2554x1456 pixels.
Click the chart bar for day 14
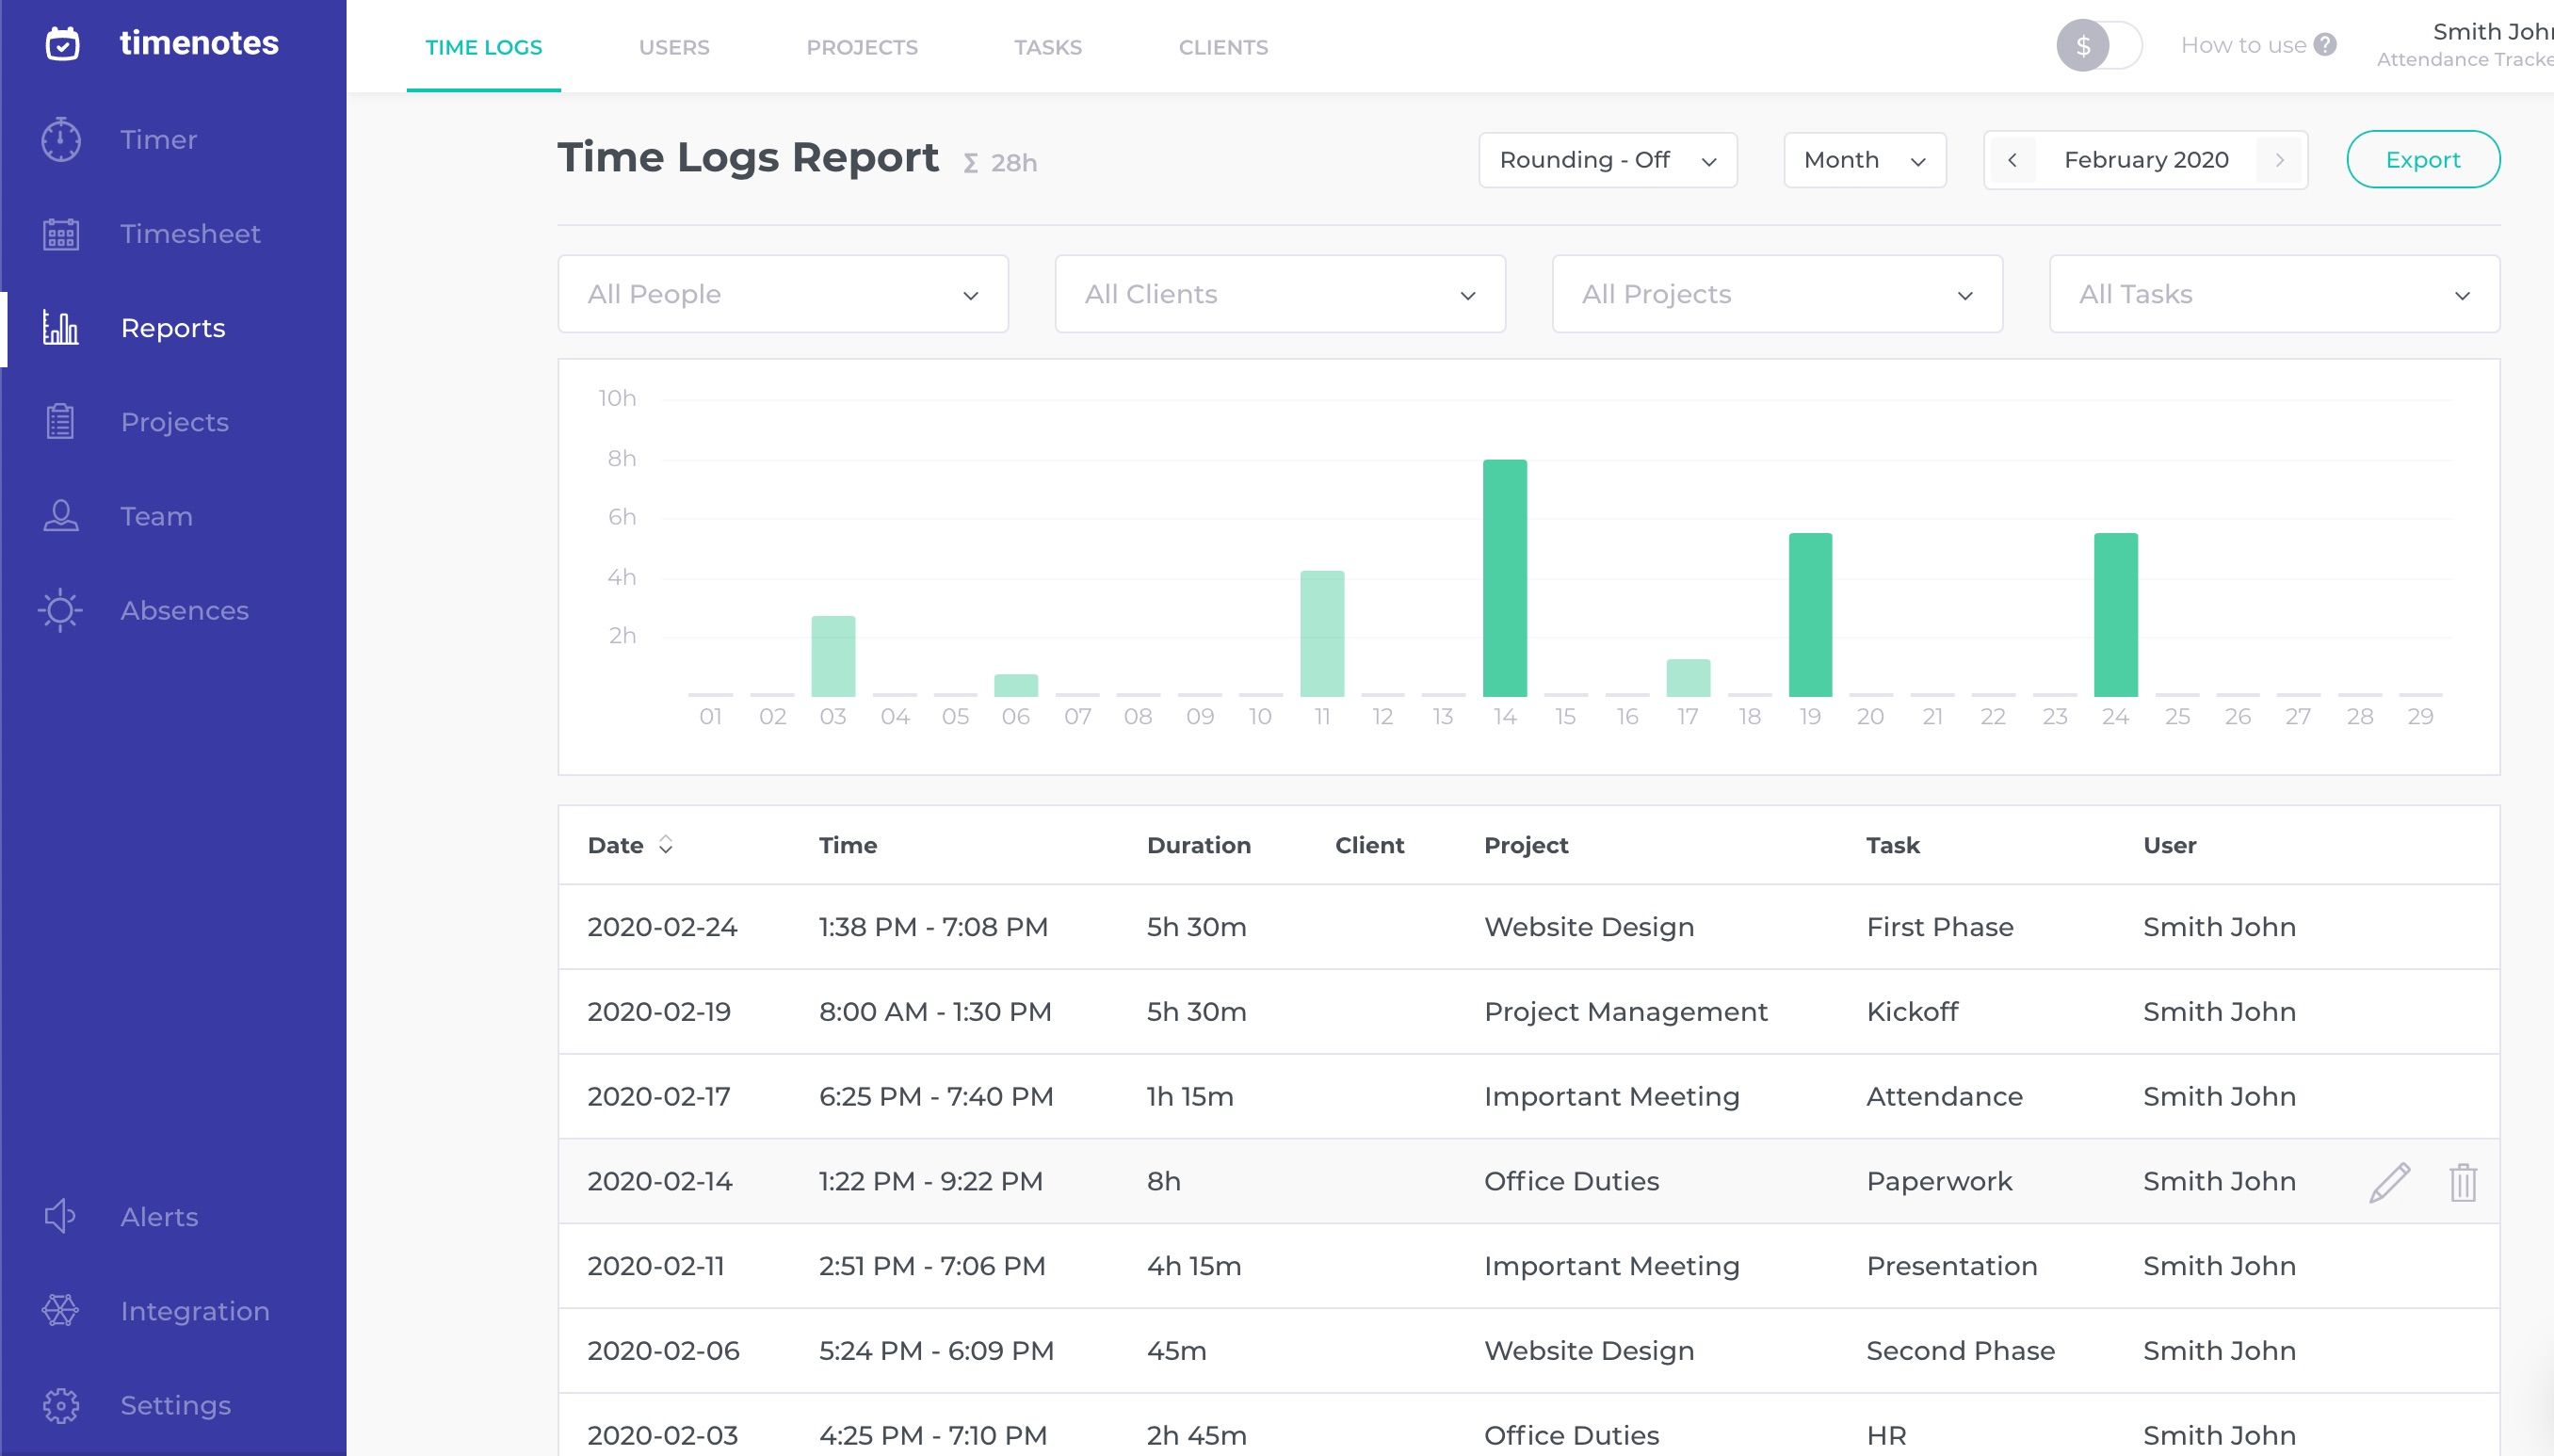[1504, 578]
